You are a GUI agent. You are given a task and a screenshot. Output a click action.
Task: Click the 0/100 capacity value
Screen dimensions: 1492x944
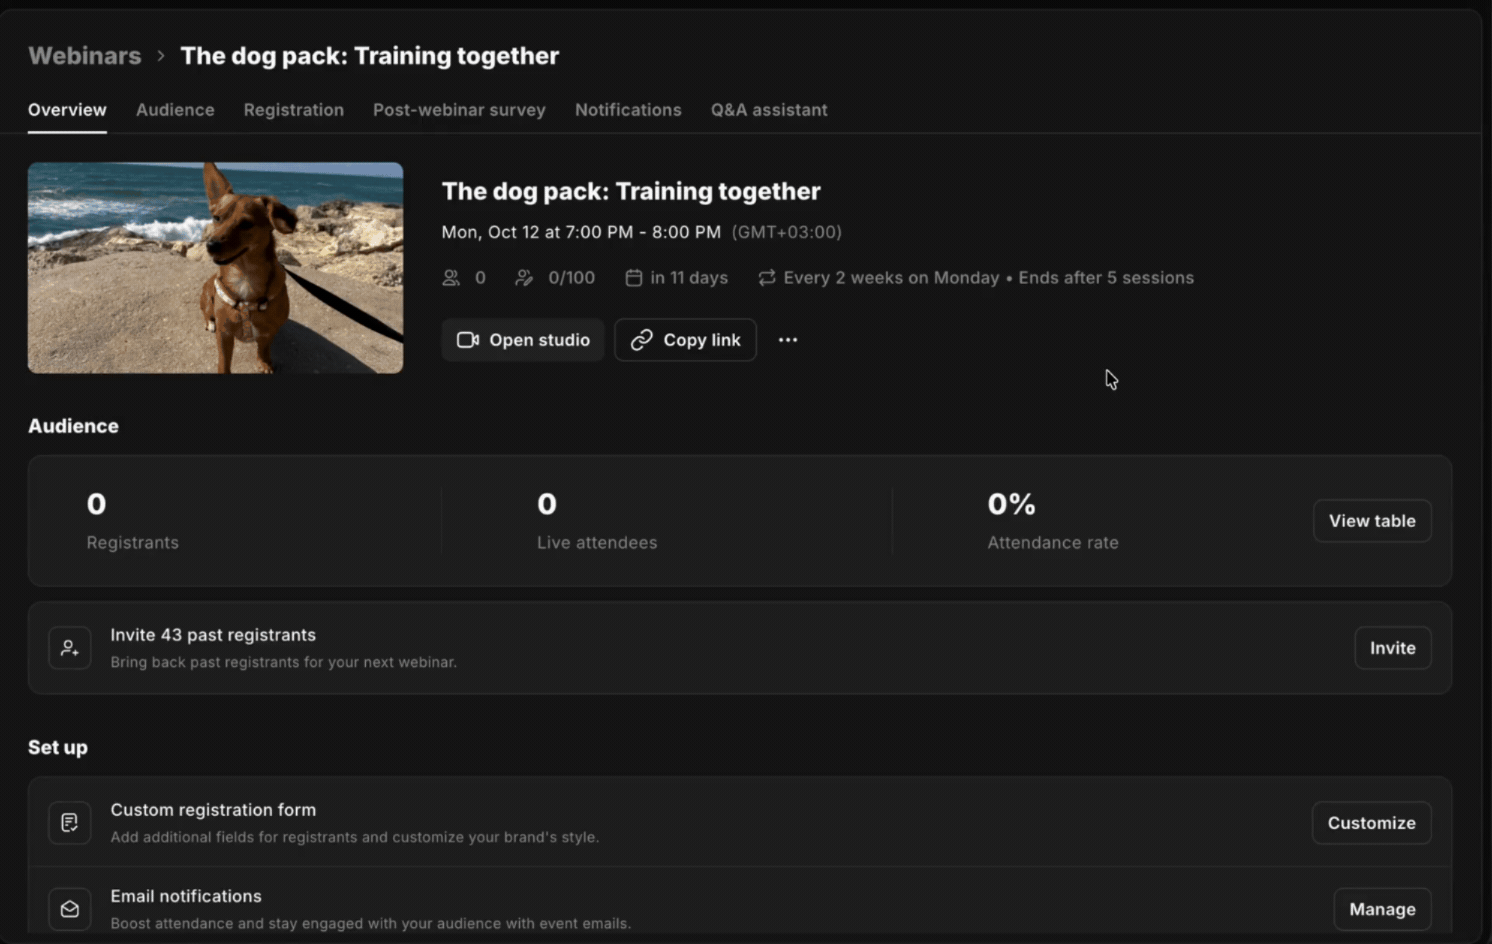[572, 278]
